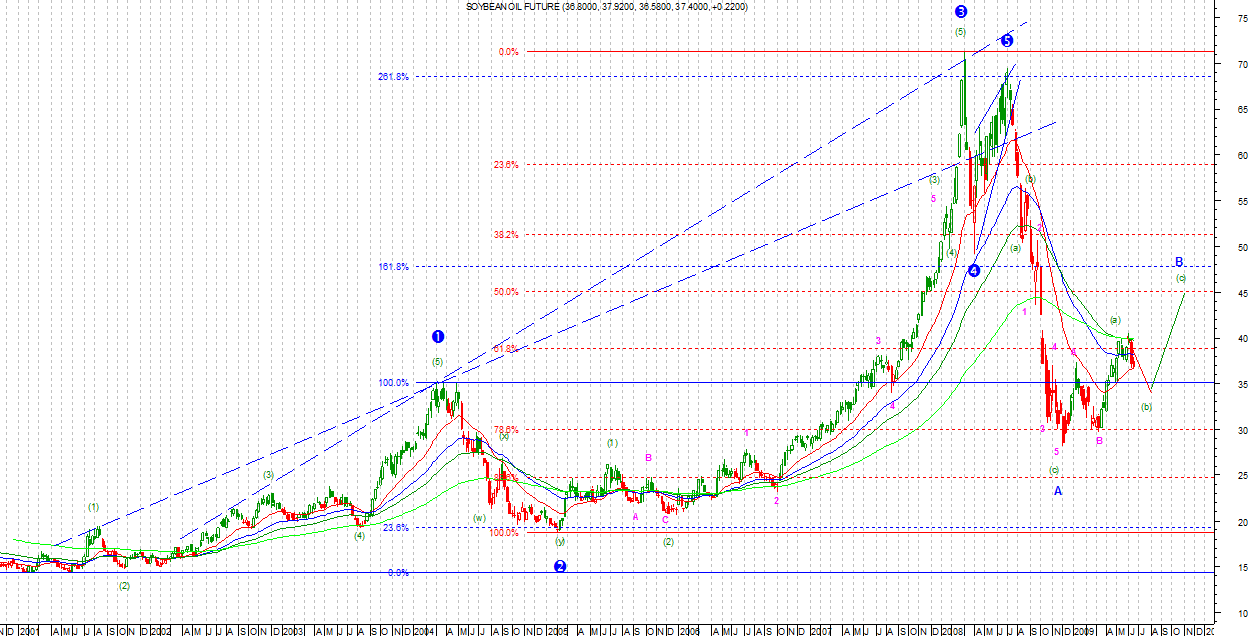Select the red 38.2% retracement label
1250x636 pixels.
(x=505, y=235)
